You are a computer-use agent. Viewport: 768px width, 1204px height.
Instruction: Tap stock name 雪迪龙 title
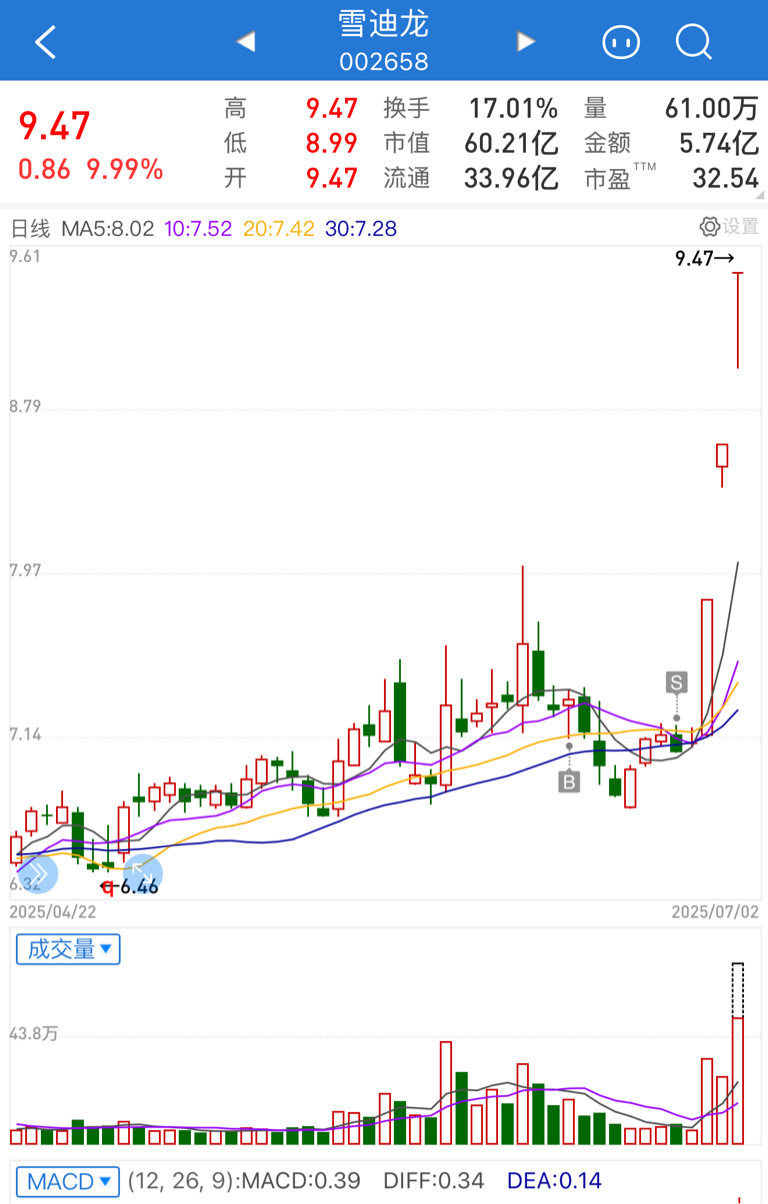click(384, 24)
